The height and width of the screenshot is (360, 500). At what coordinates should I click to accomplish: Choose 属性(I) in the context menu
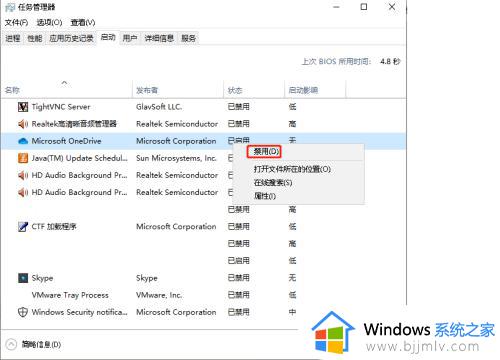point(265,196)
